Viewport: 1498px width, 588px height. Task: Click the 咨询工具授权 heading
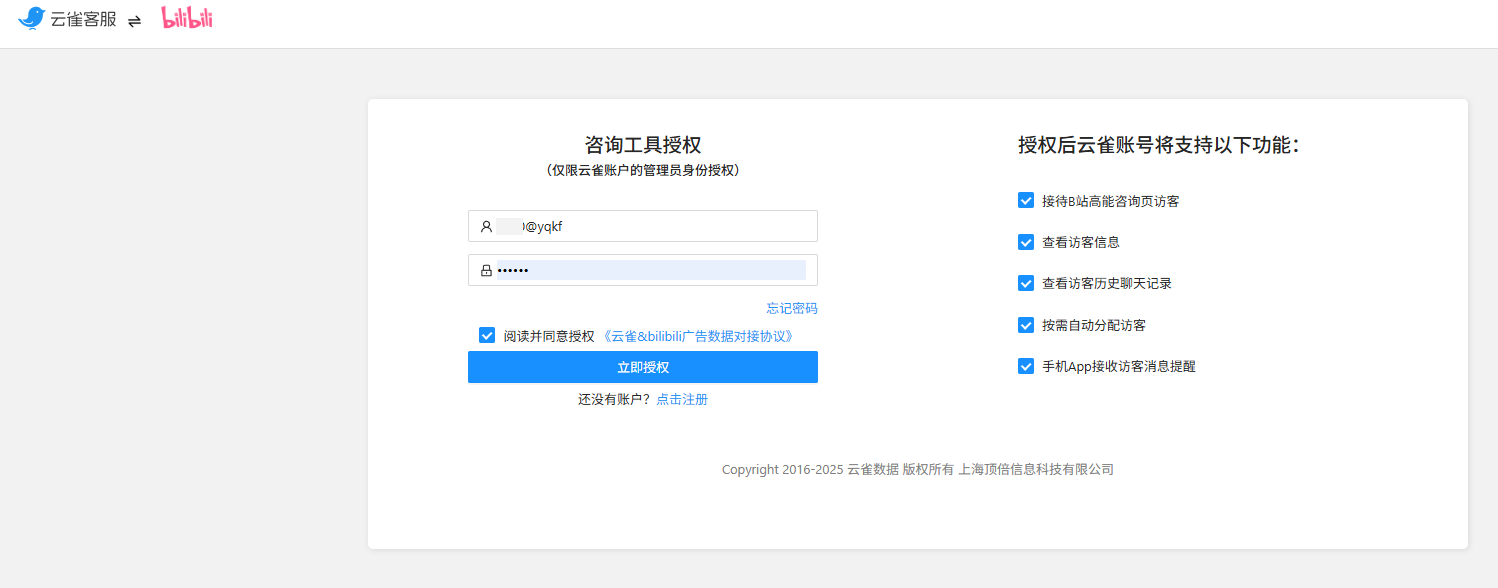642,145
